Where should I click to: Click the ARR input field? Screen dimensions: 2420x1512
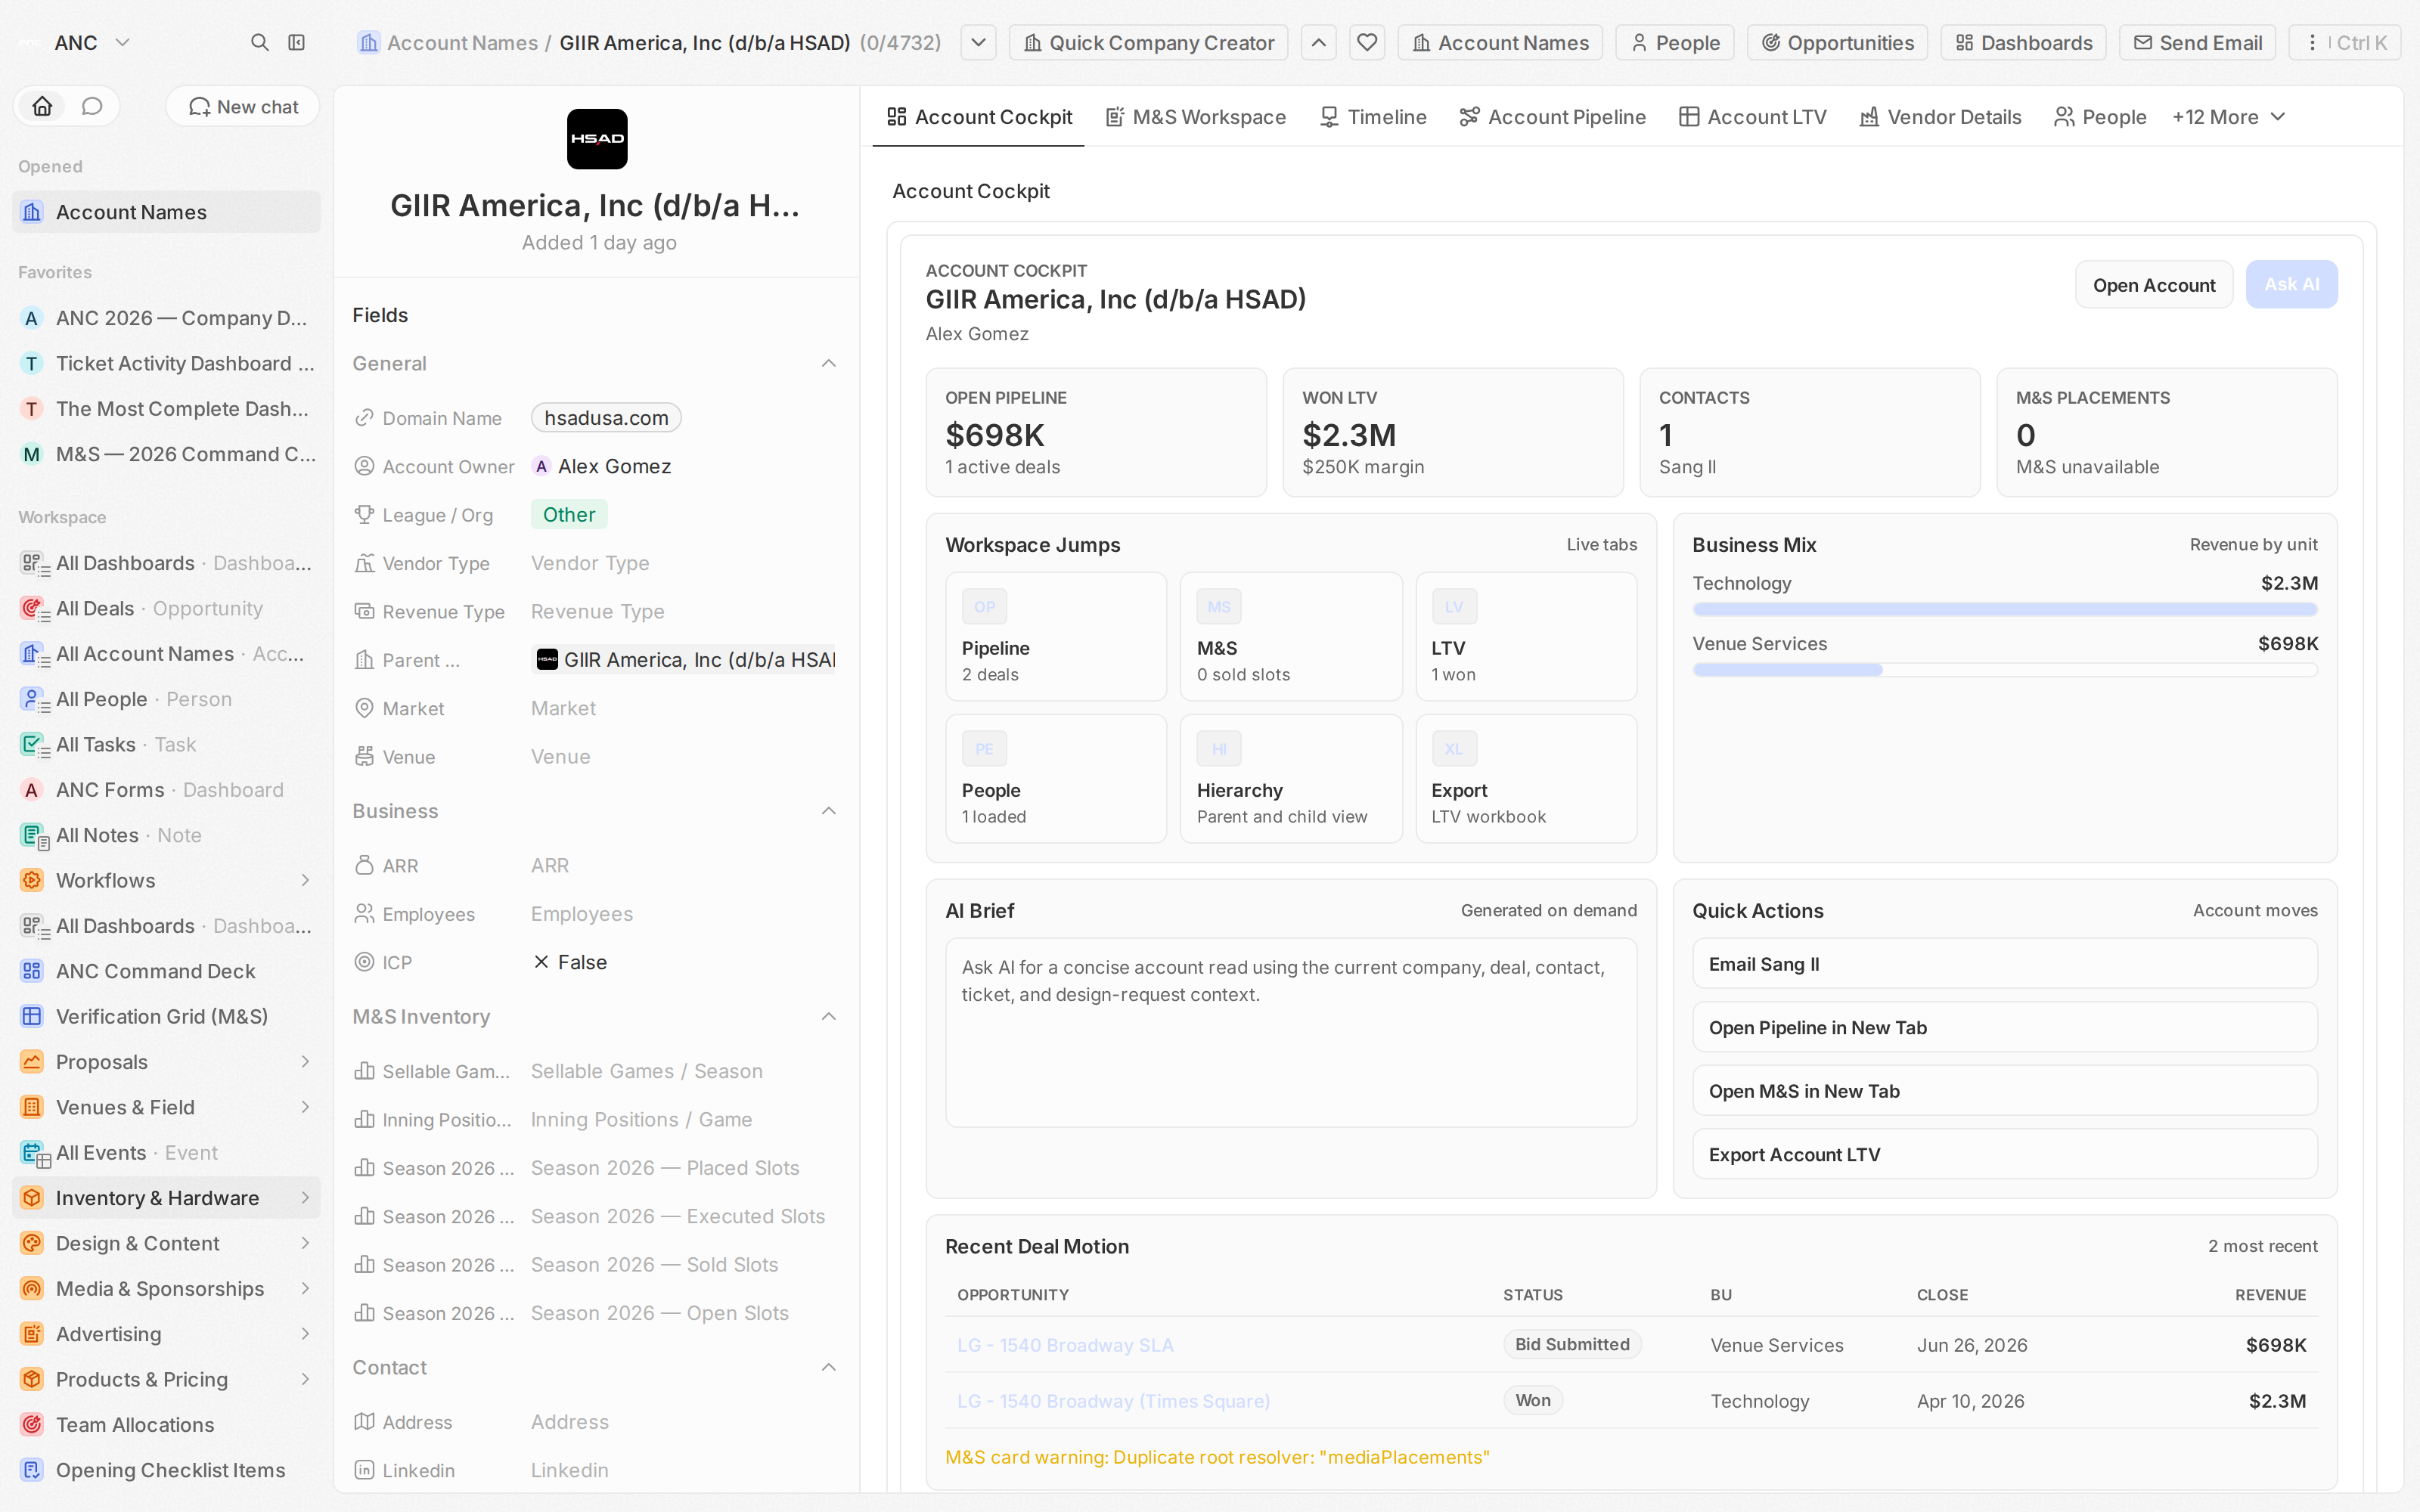click(683, 865)
